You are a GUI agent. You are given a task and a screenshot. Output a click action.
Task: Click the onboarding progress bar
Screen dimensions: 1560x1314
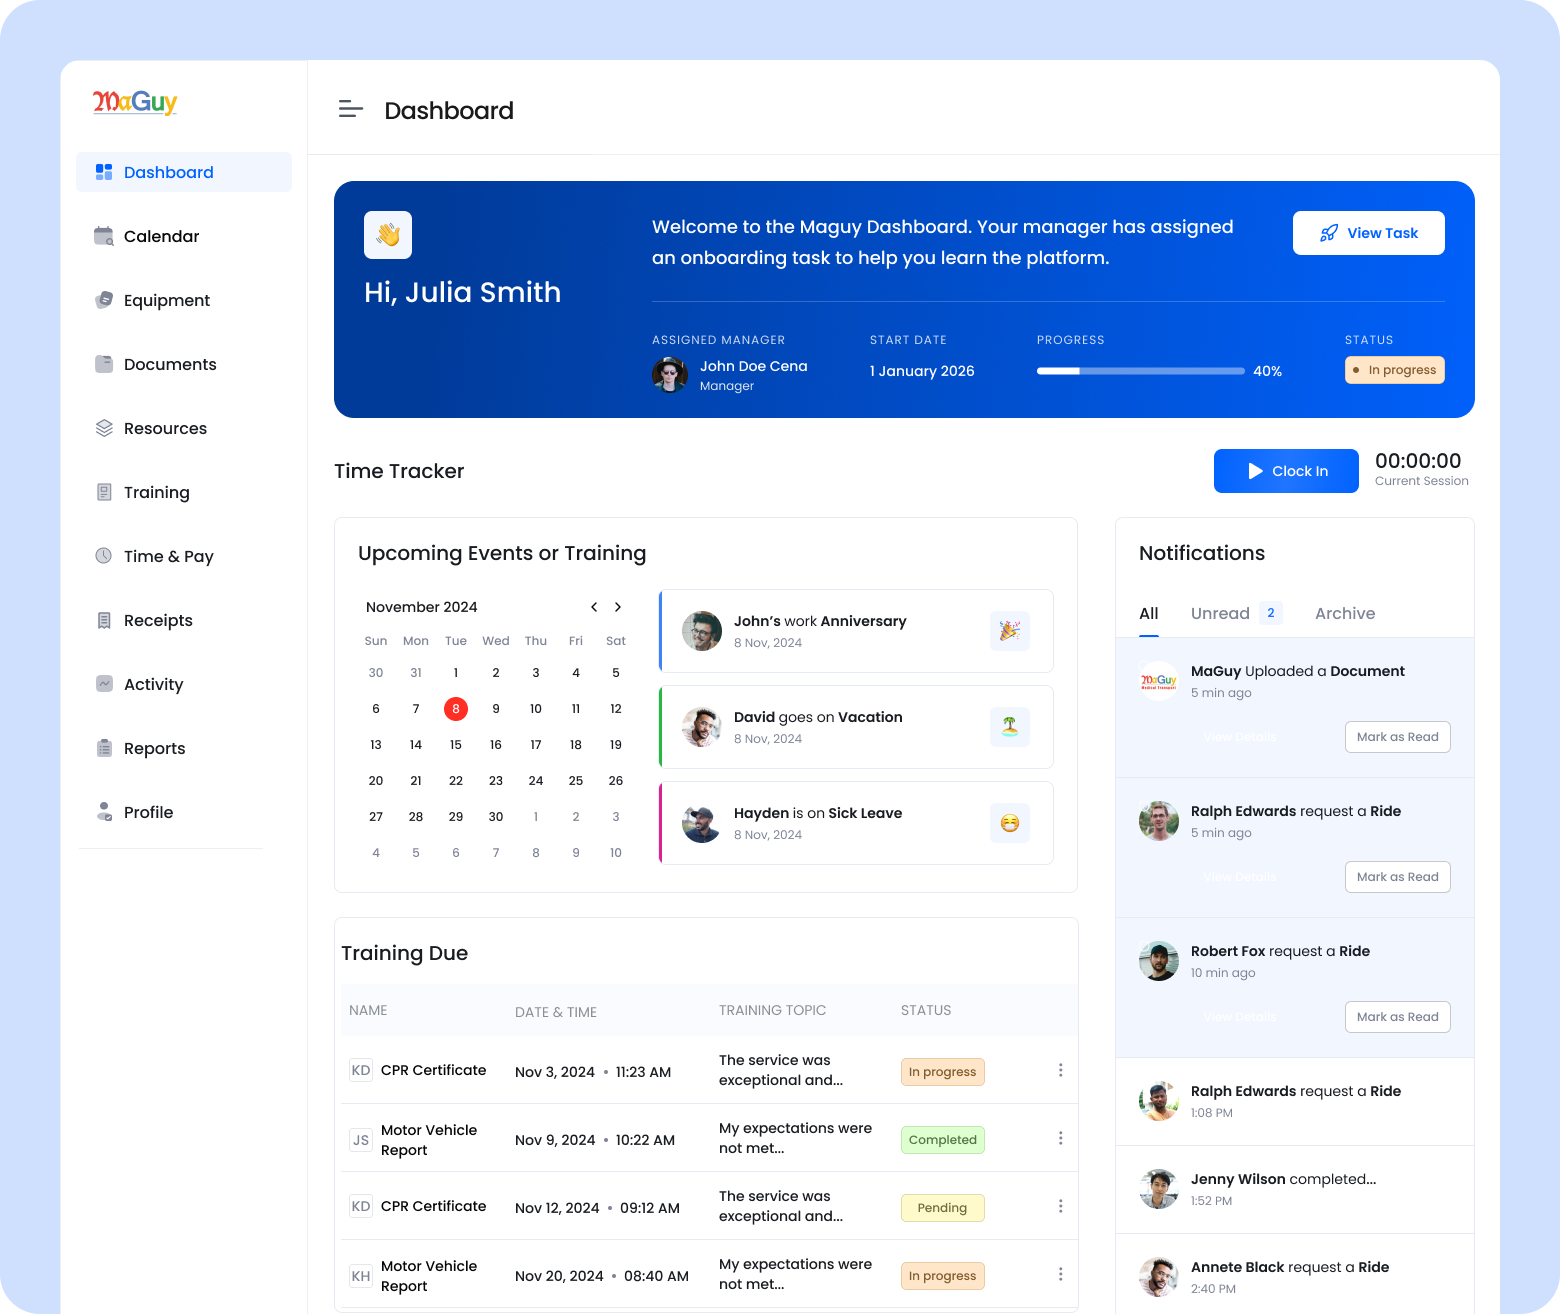click(x=1140, y=371)
